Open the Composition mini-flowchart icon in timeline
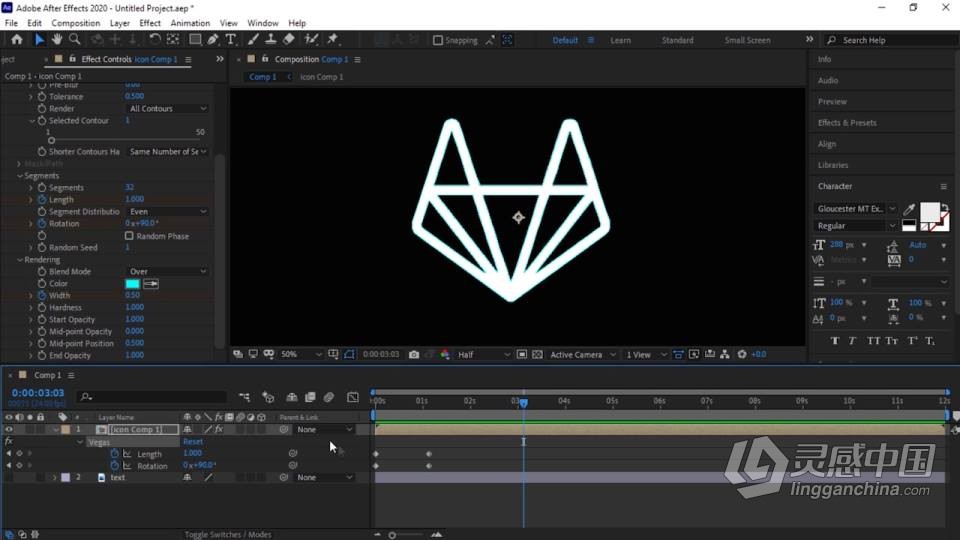The height and width of the screenshot is (540, 960). click(244, 397)
